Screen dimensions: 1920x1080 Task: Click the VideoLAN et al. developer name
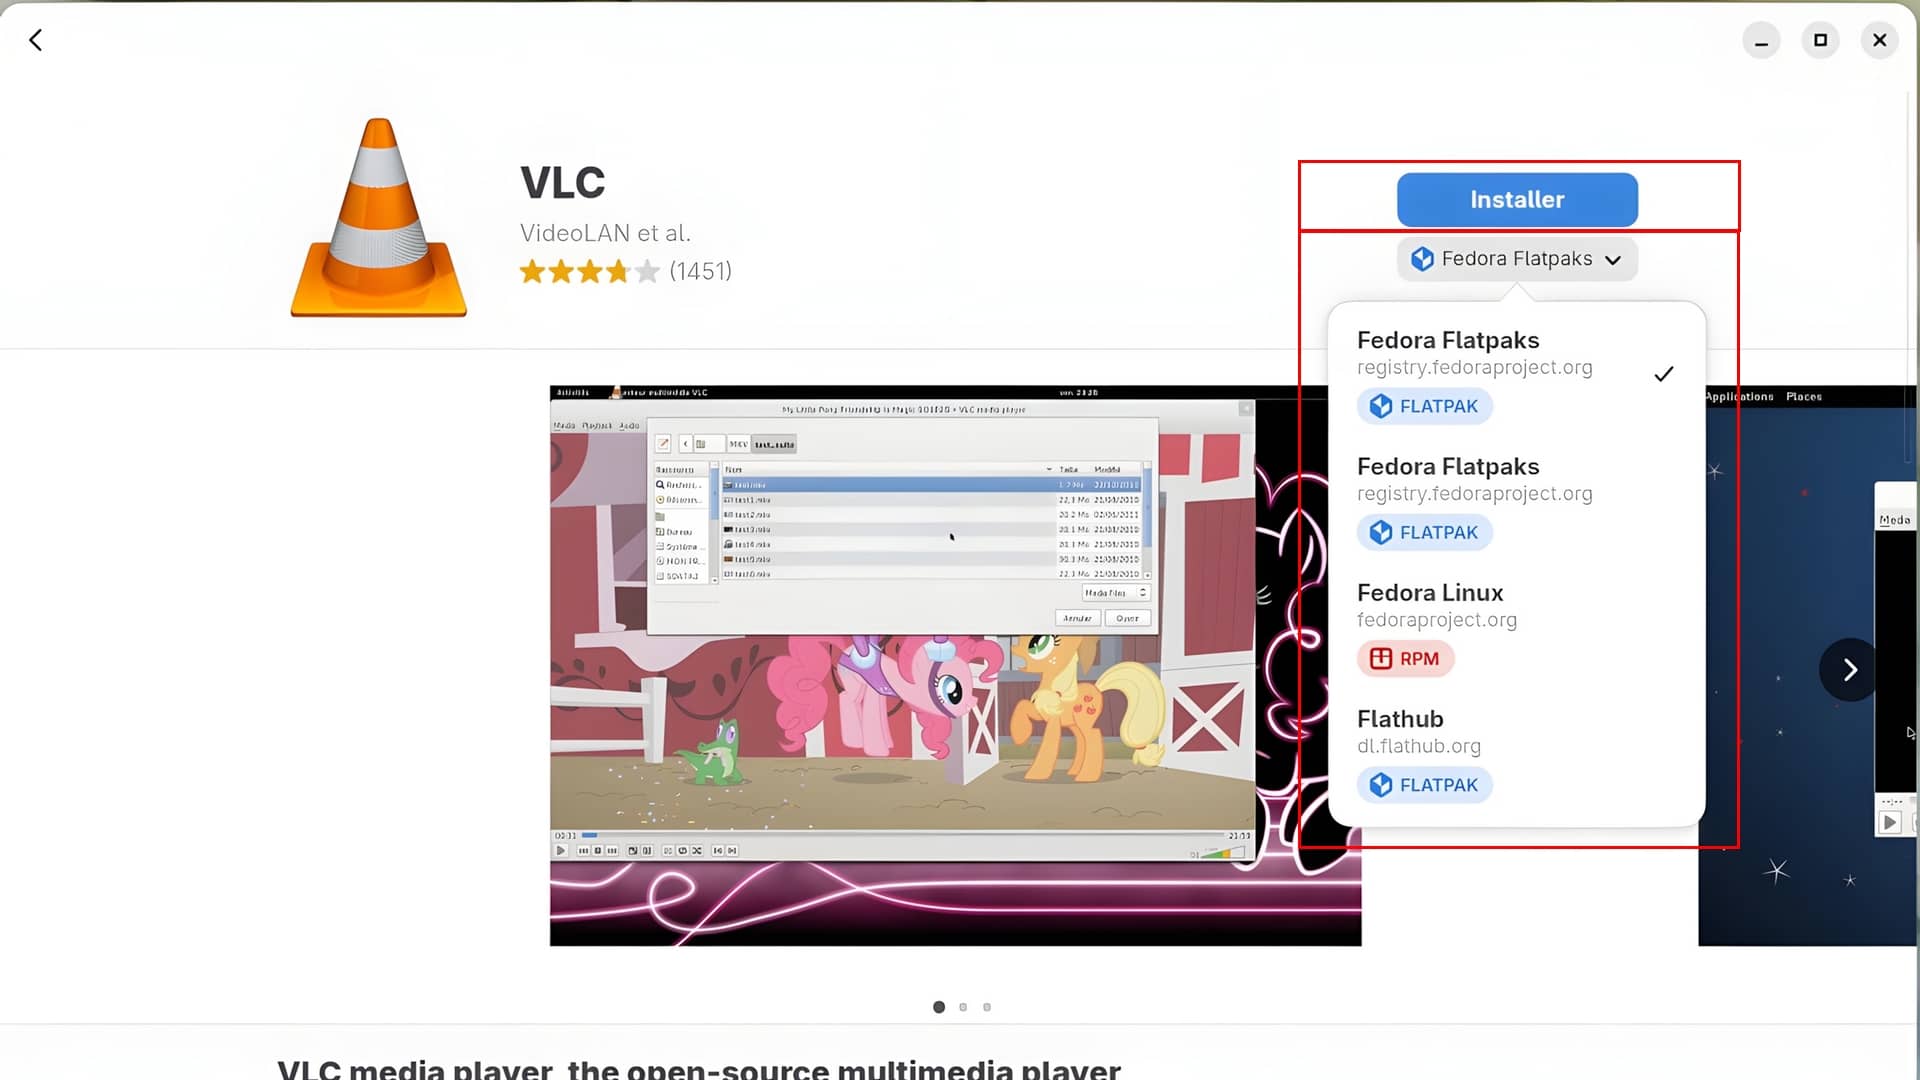[x=605, y=233]
